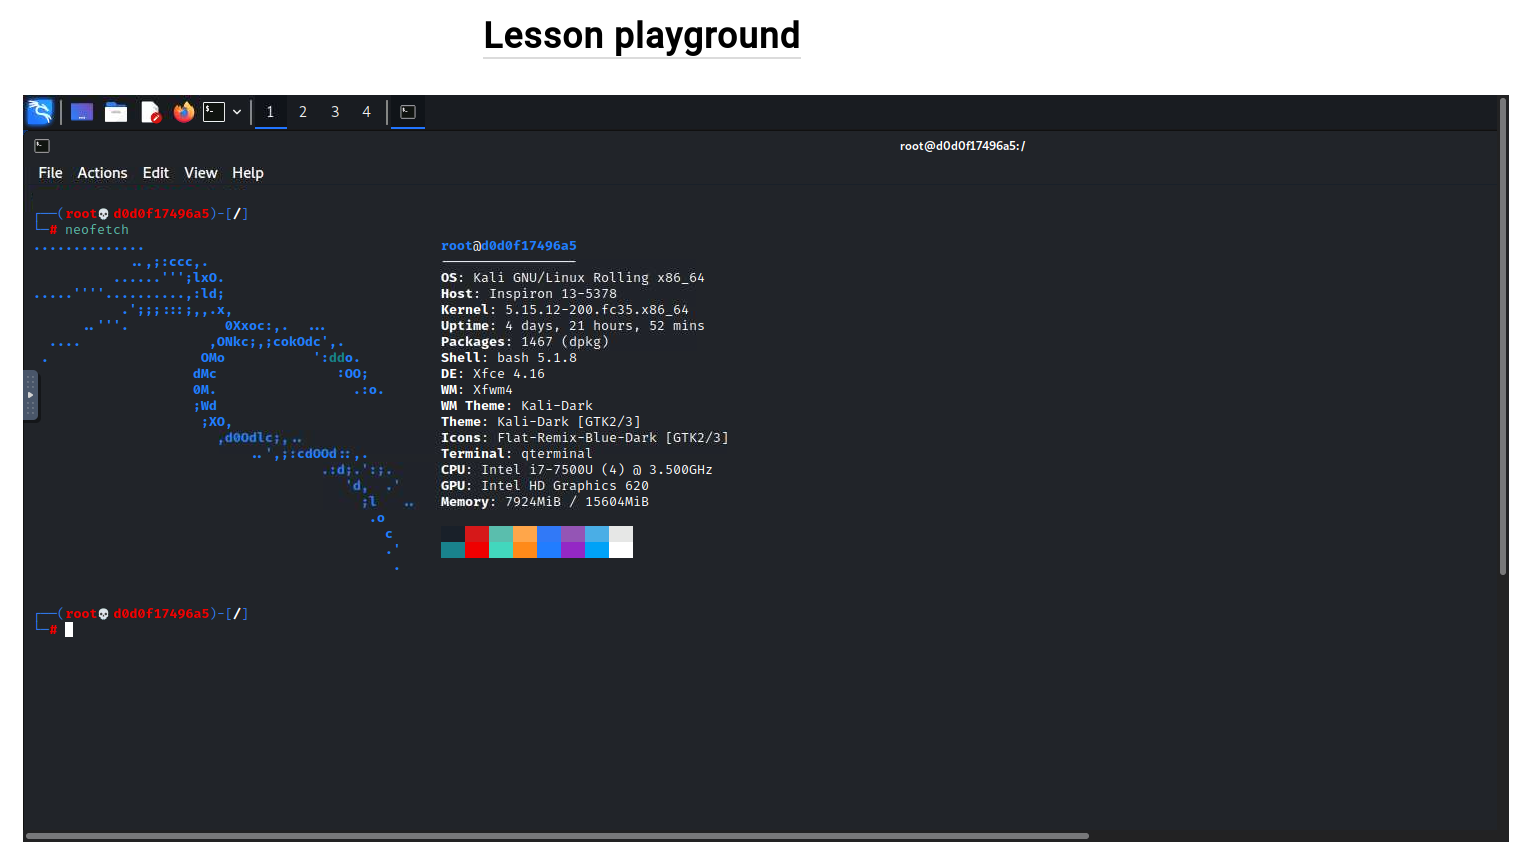This screenshot has width=1519, height=854.
Task: Click the Show Desktop panel icon
Action: click(x=82, y=112)
